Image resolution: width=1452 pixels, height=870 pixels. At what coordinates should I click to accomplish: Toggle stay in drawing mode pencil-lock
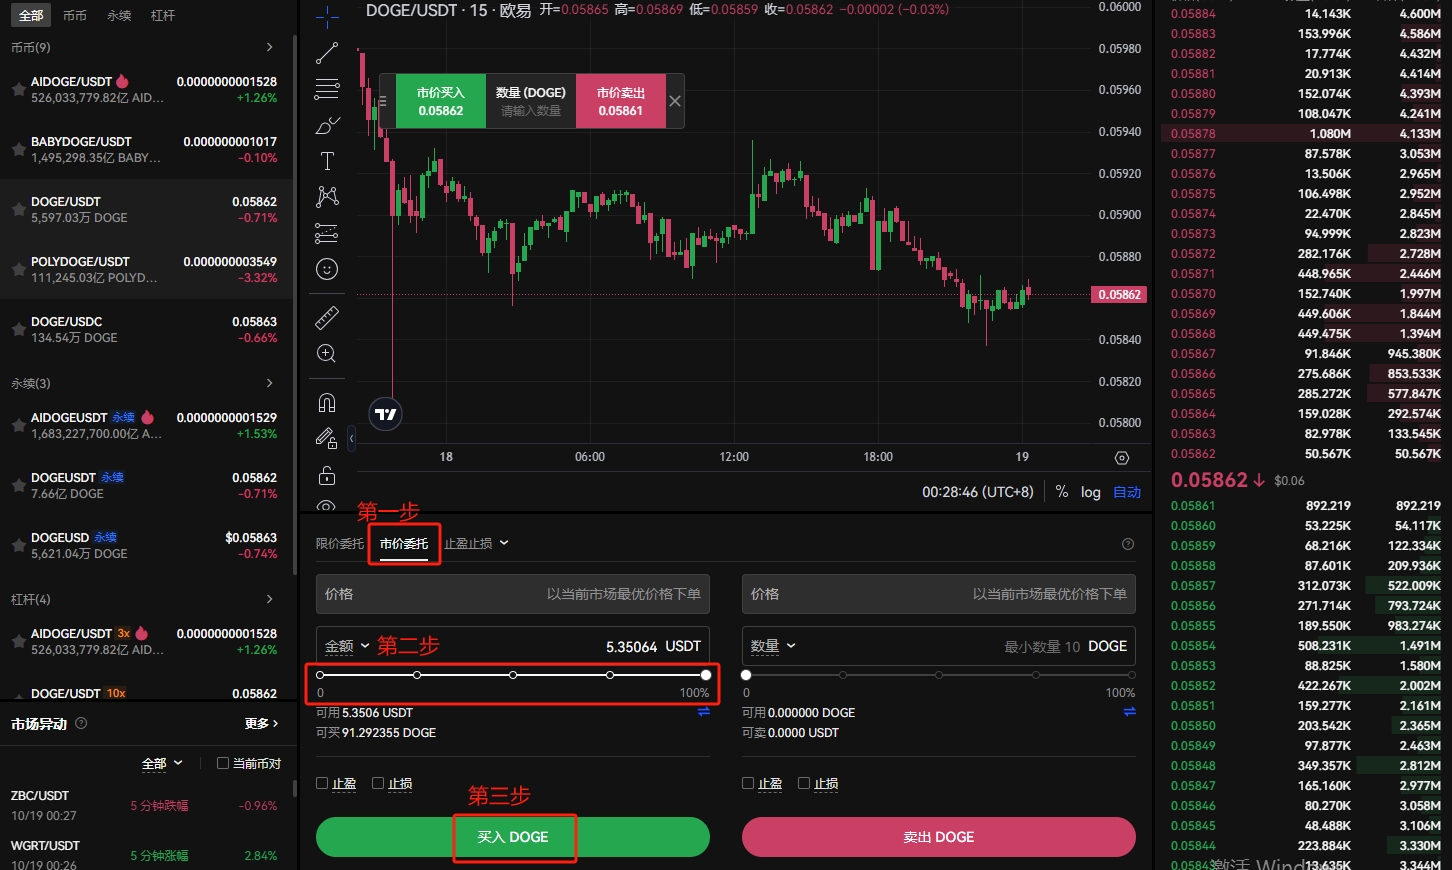(x=327, y=438)
